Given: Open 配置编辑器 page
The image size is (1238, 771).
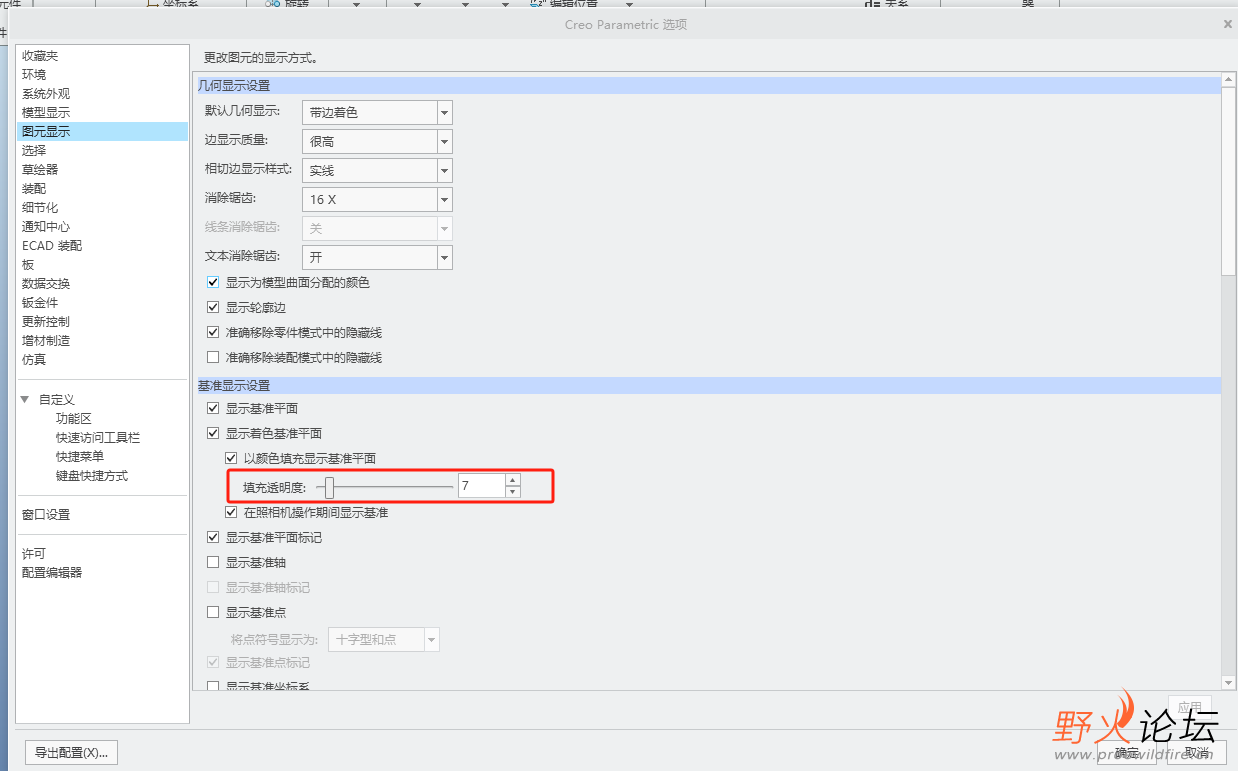Looking at the screenshot, I should tap(52, 573).
